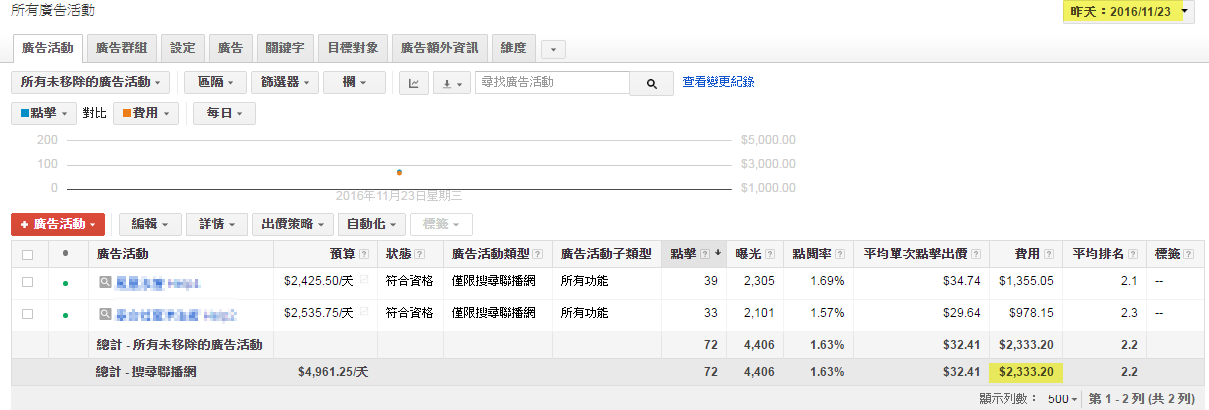Open the campaign link in $2,425.50 budget row
Image resolution: width=1209 pixels, height=410 pixels.
click(x=158, y=283)
